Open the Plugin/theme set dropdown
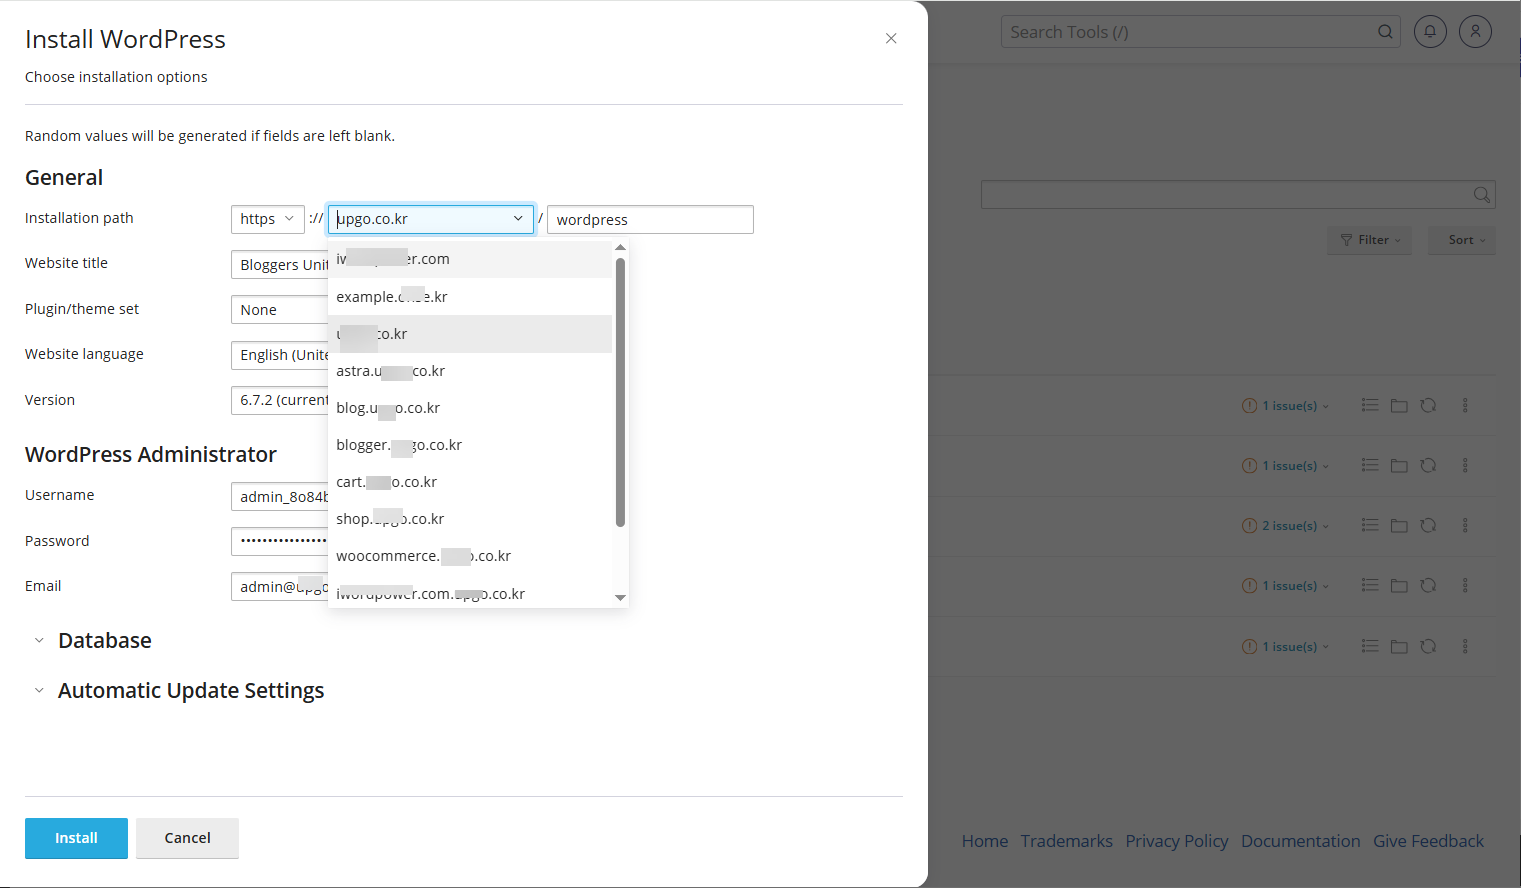Image resolution: width=1521 pixels, height=888 pixels. pyautogui.click(x=280, y=310)
